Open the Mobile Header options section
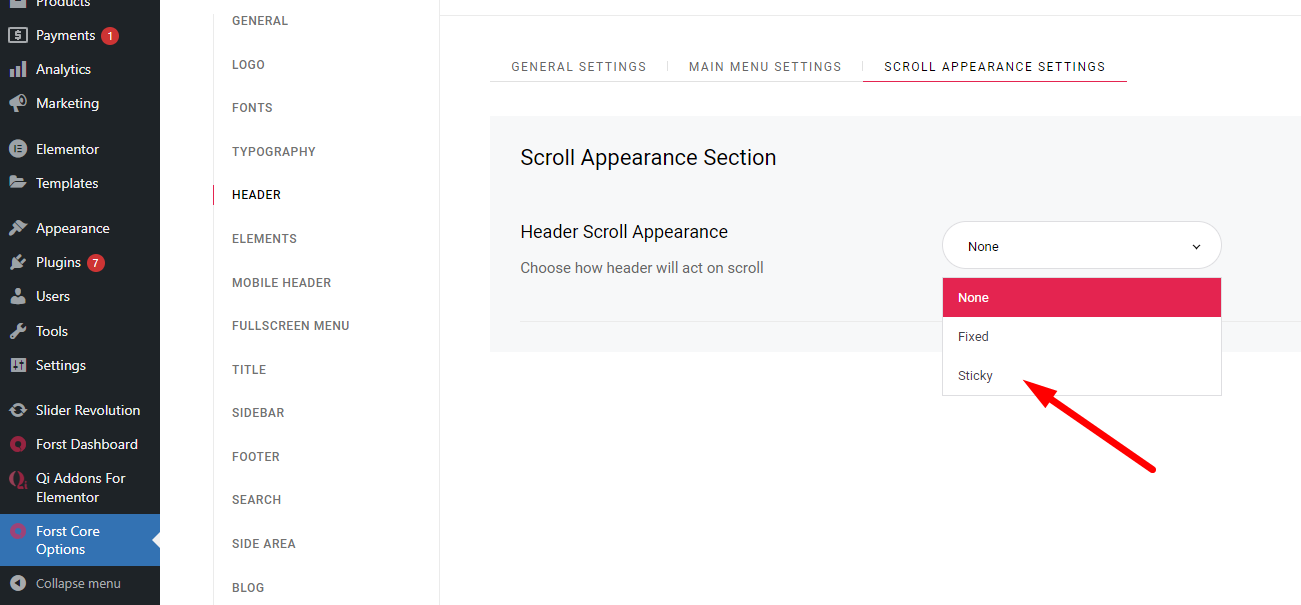 tap(282, 283)
